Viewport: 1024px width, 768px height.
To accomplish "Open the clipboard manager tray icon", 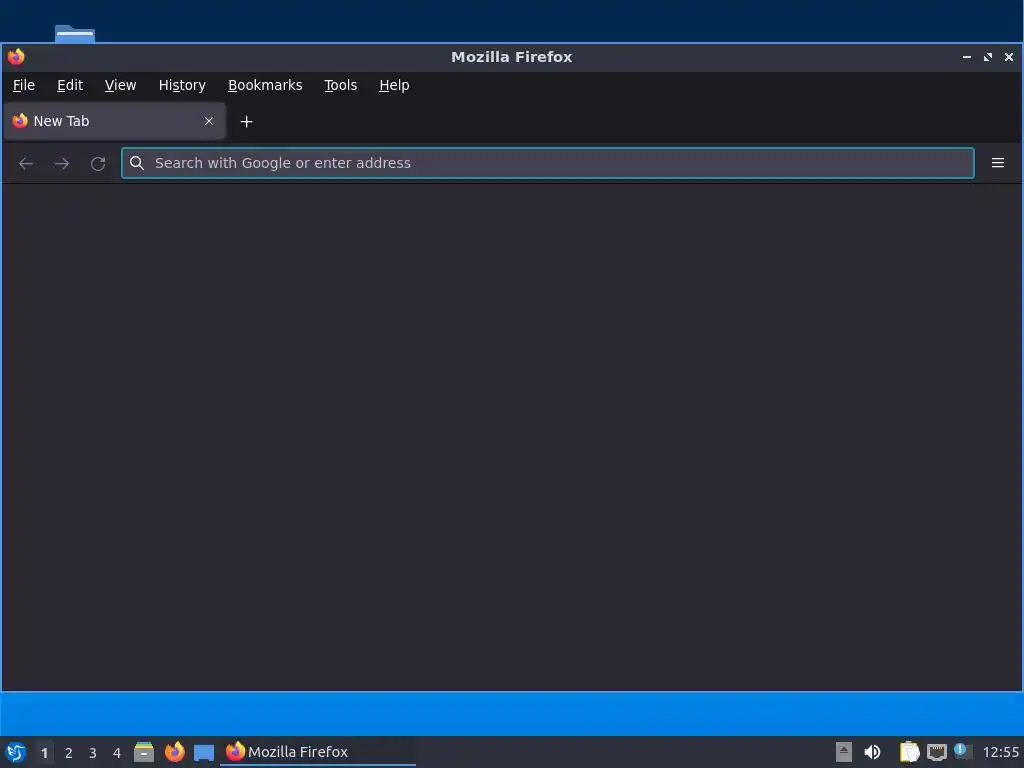I will click(x=909, y=752).
